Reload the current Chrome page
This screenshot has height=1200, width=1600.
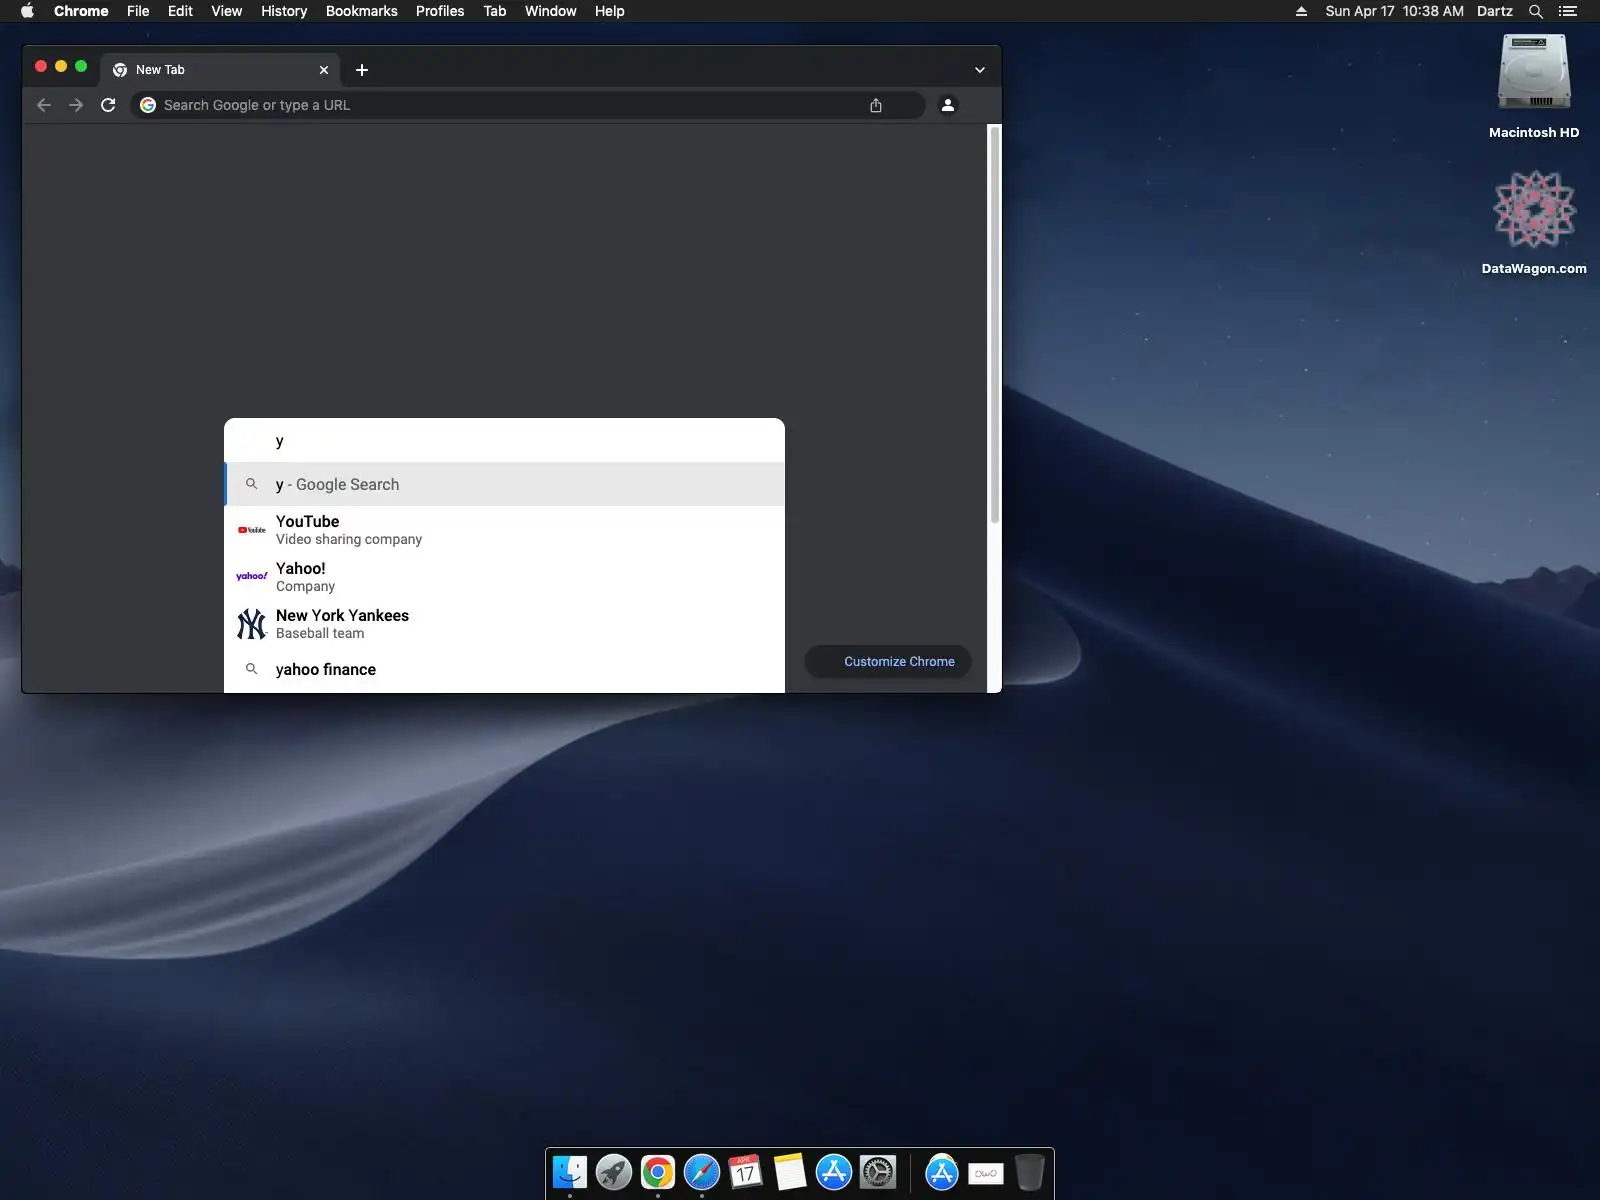coord(108,105)
